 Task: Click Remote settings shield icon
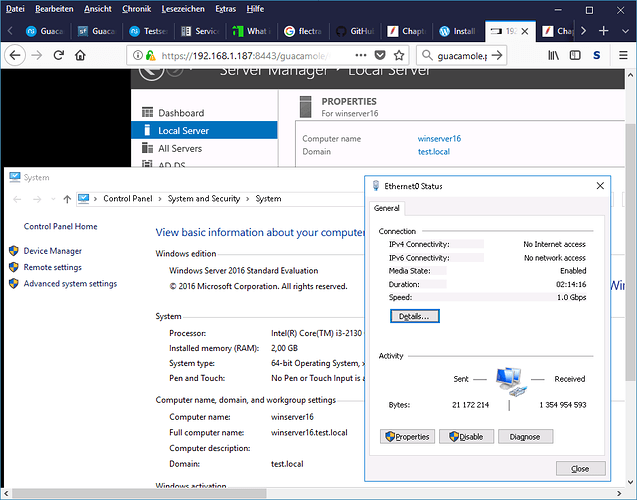click(14, 267)
